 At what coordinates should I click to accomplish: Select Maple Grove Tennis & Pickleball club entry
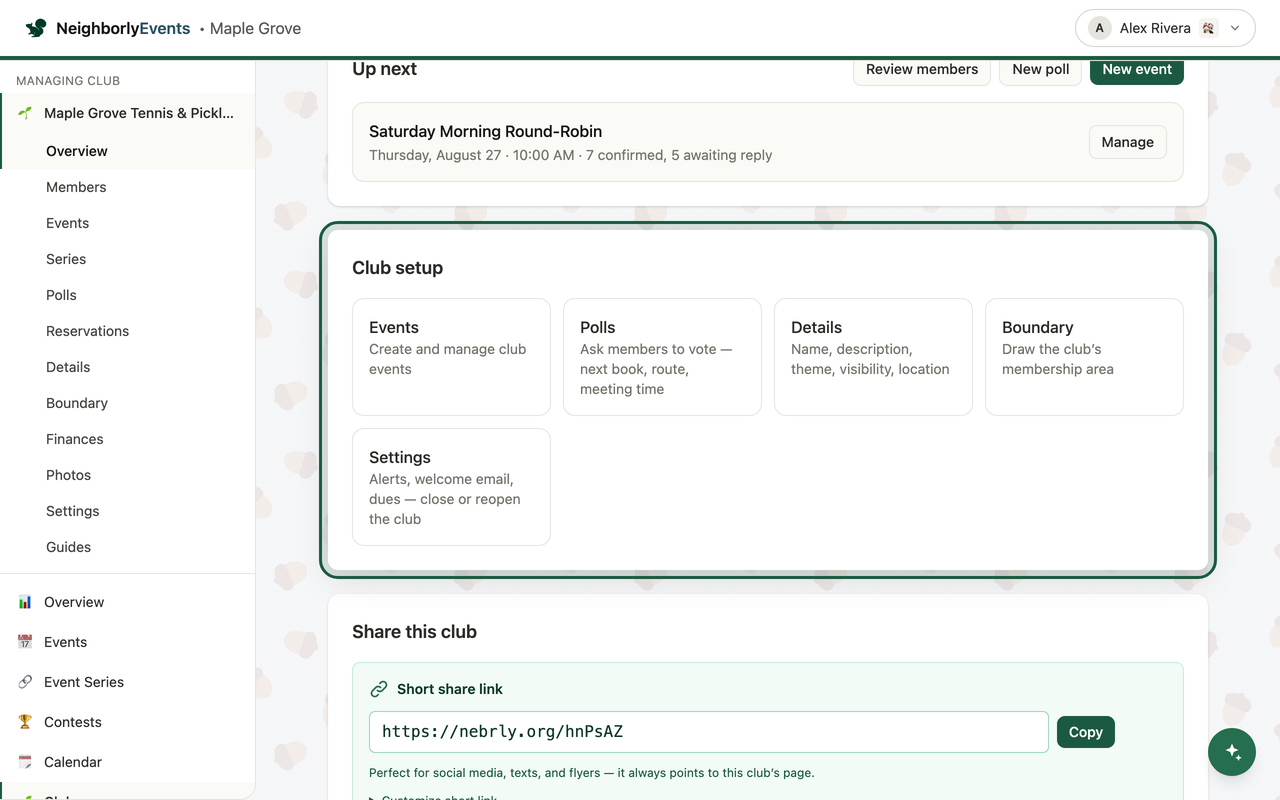128,113
